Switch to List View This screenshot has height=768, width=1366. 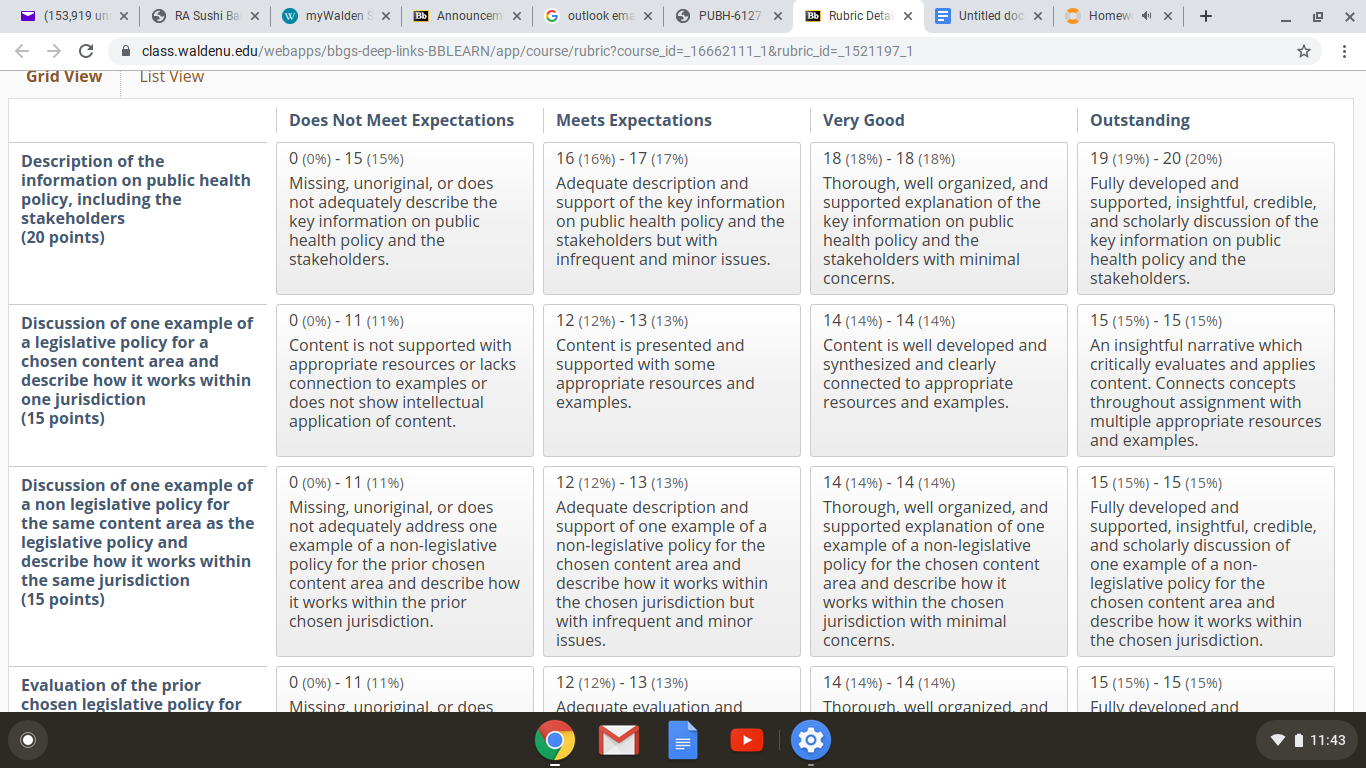pyautogui.click(x=172, y=76)
